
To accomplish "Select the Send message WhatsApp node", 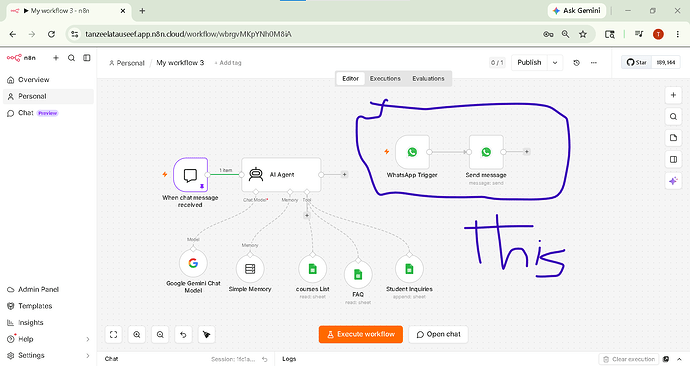I will [x=486, y=152].
